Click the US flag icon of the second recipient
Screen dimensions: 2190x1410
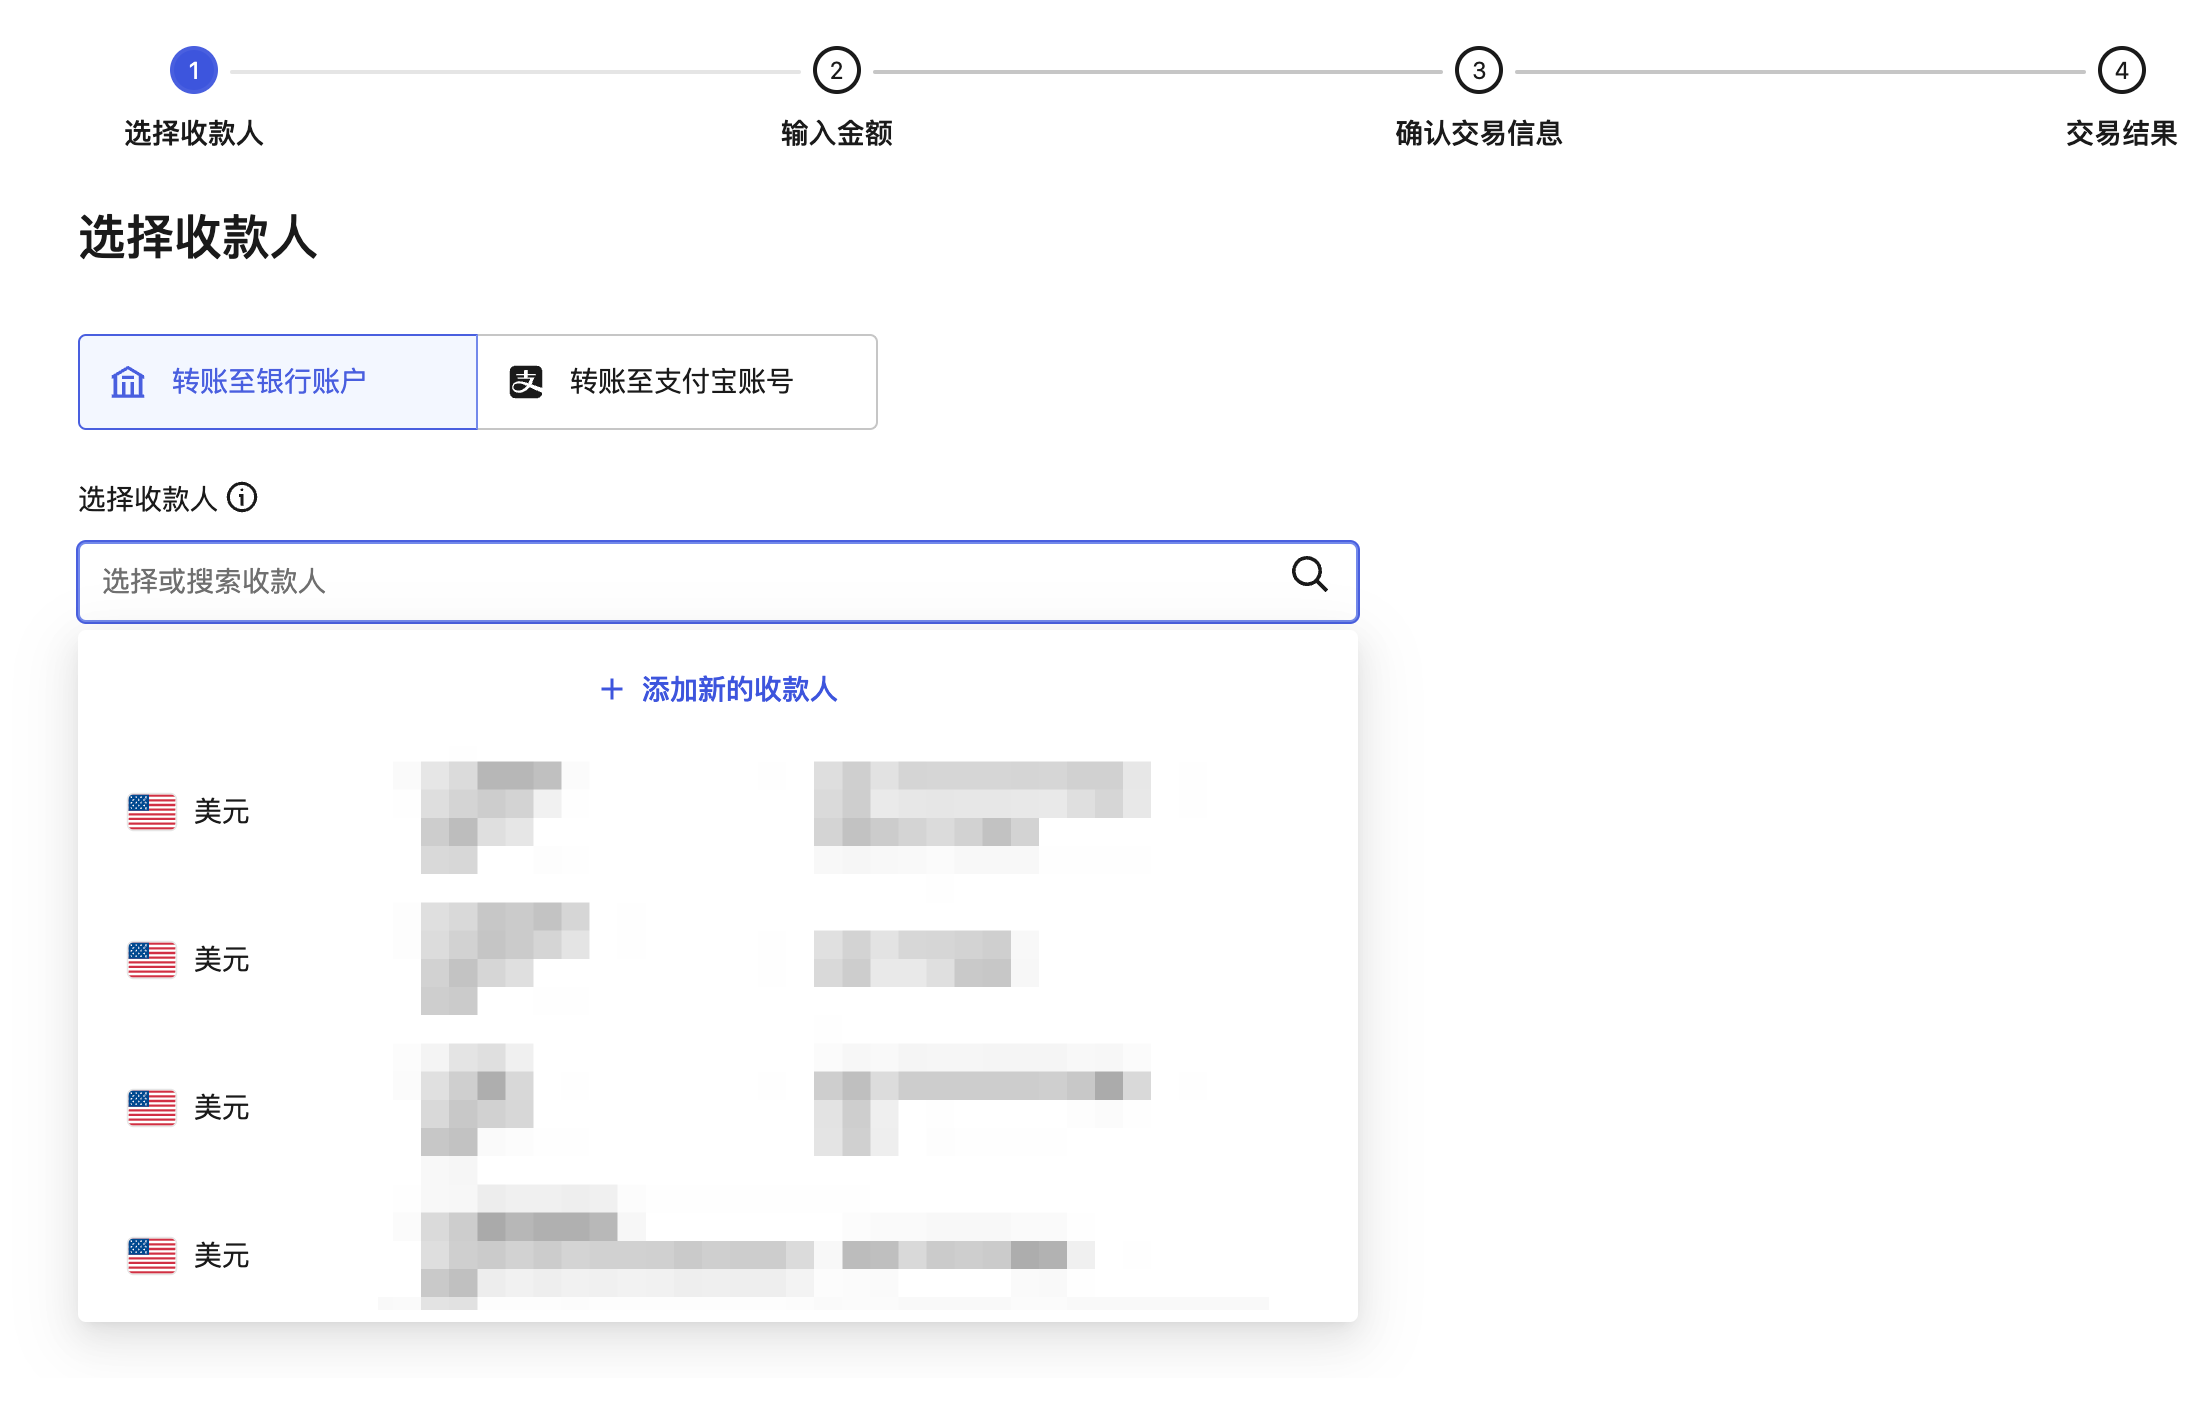[150, 958]
